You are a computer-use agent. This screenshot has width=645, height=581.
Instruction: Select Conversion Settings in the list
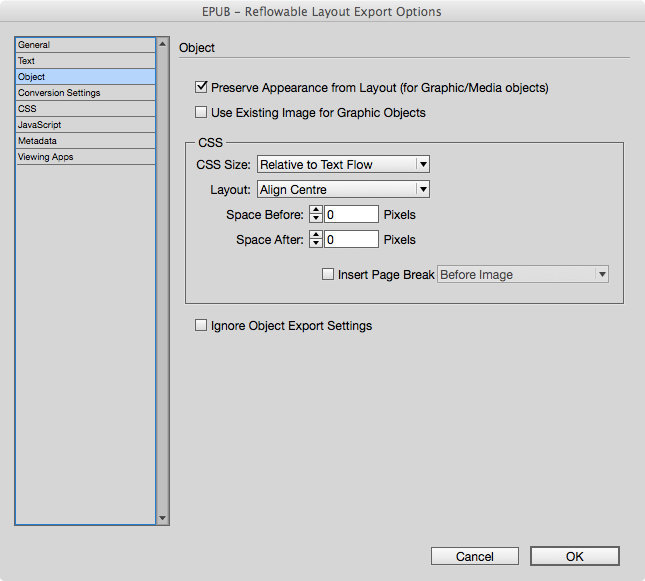click(x=85, y=93)
